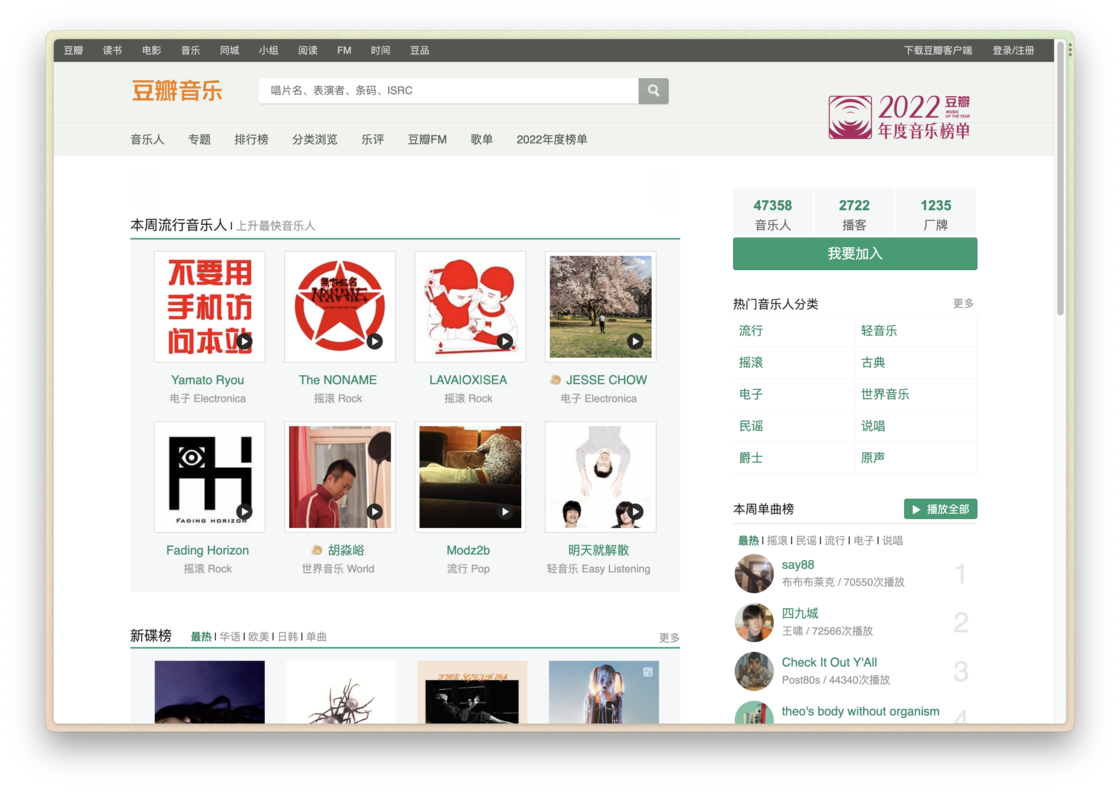Open 47358 音乐人 counter
This screenshot has height=792, width=1120.
coord(773,214)
